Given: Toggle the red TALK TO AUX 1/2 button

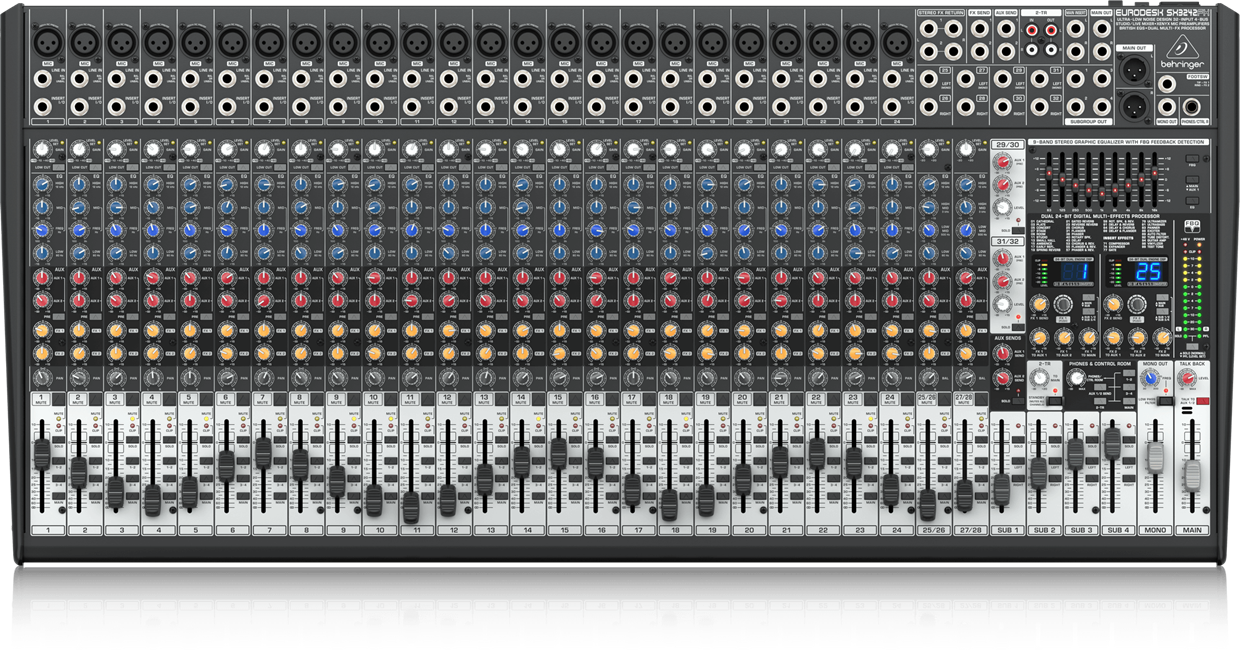Looking at the screenshot, I should tap(1202, 400).
